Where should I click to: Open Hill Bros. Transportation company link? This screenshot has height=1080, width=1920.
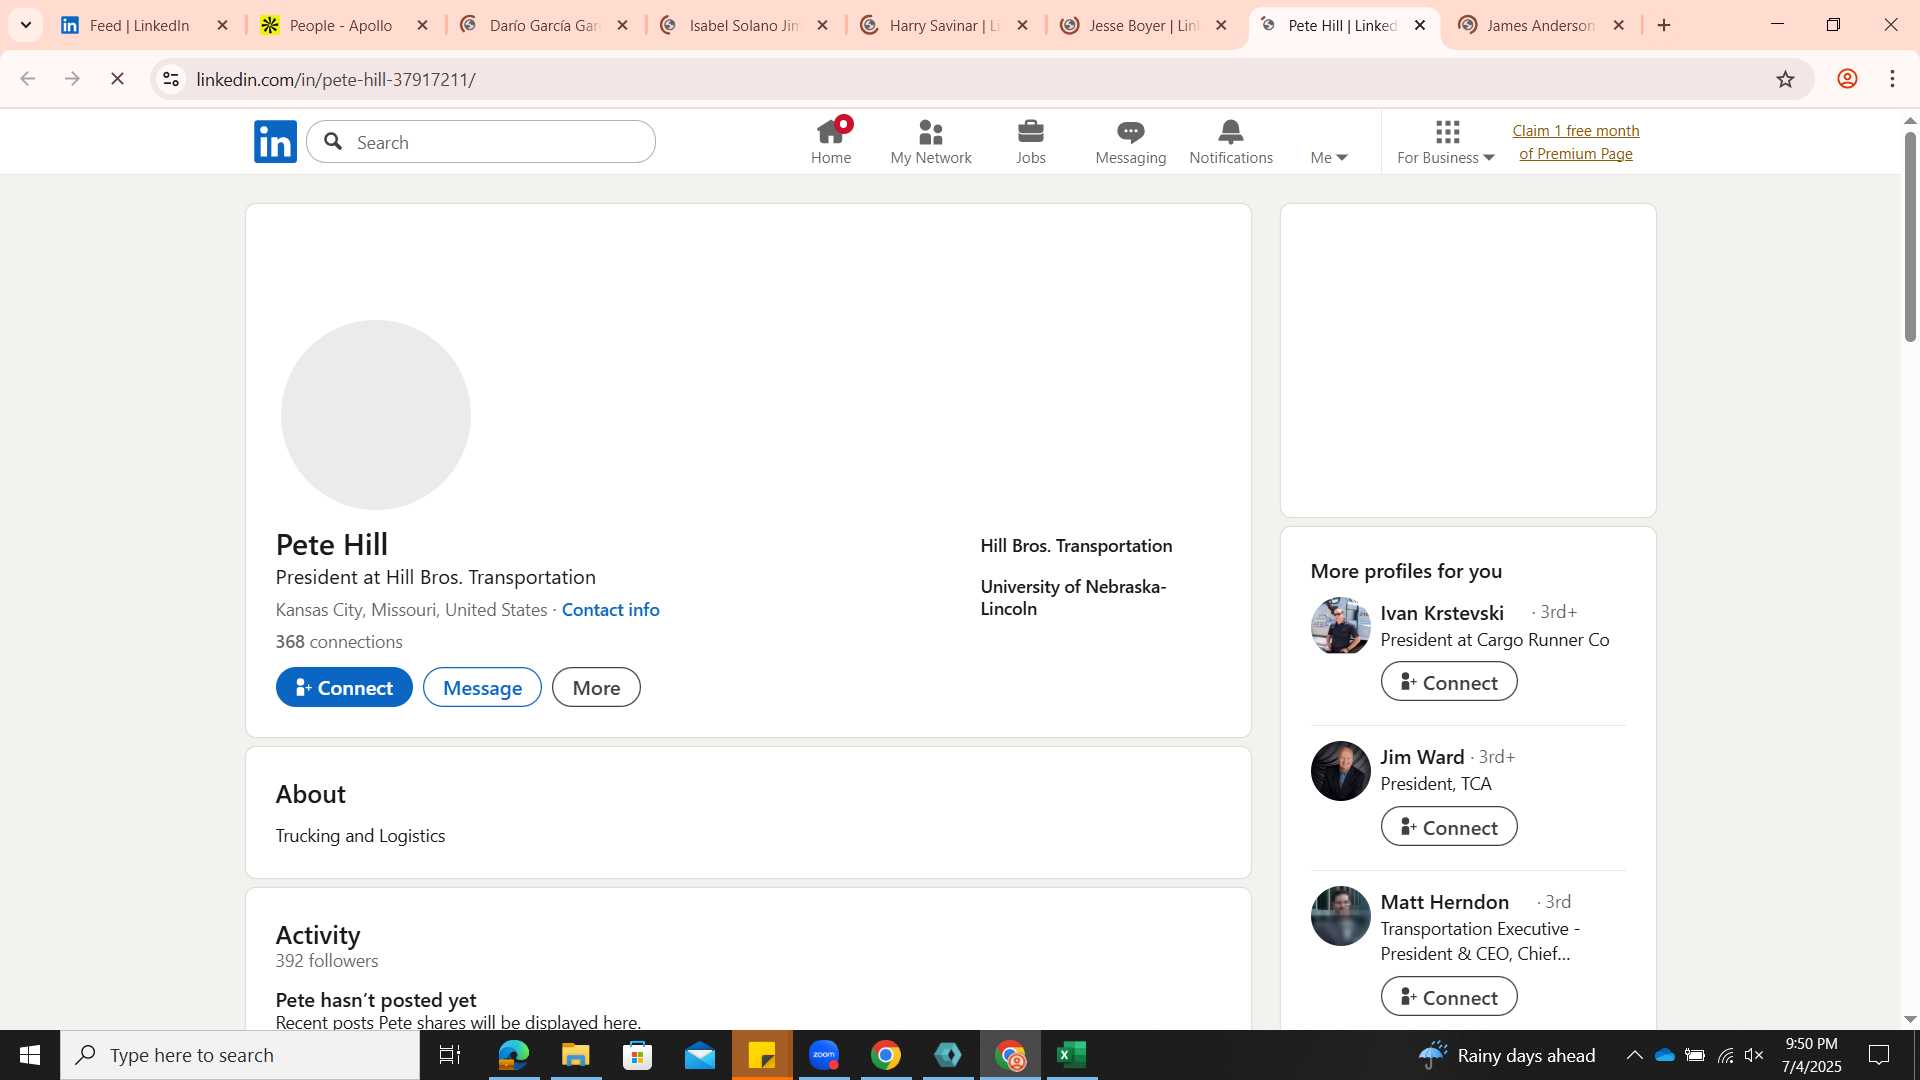1076,545
